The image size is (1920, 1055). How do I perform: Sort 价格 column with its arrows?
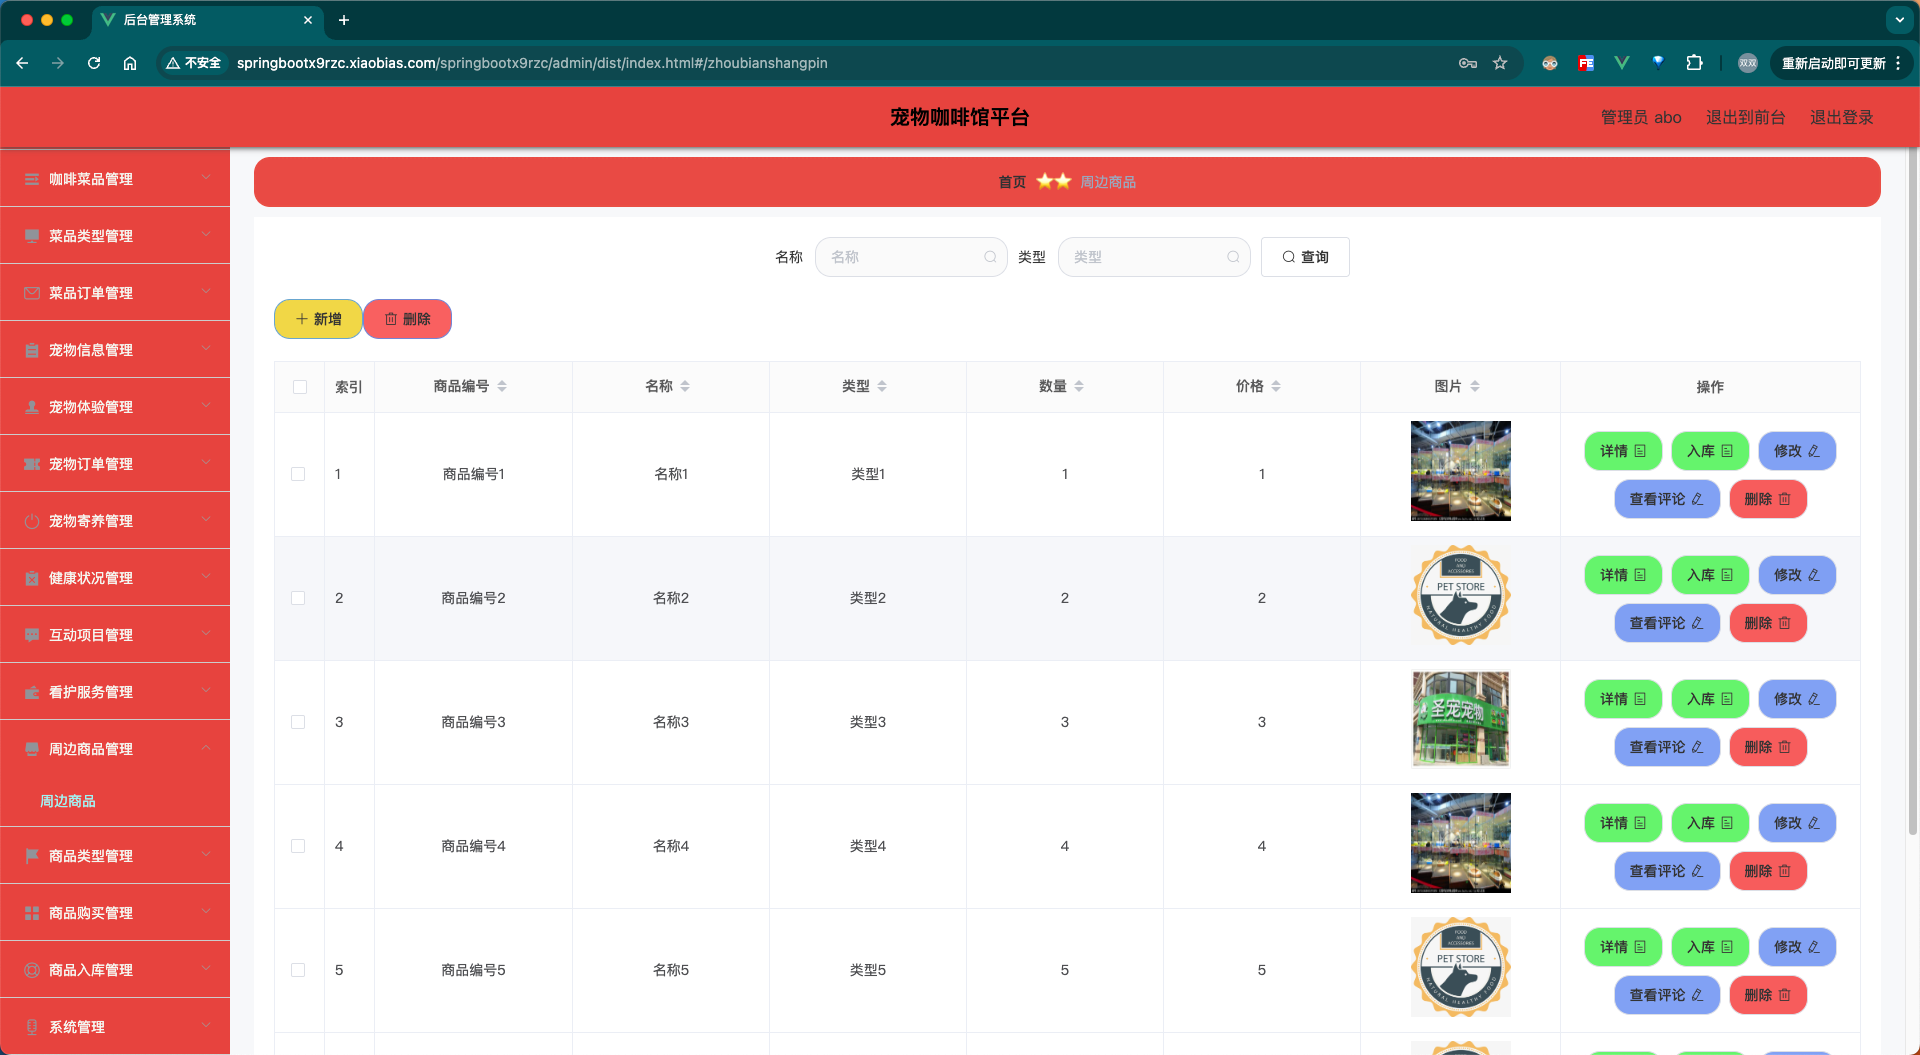(x=1276, y=386)
